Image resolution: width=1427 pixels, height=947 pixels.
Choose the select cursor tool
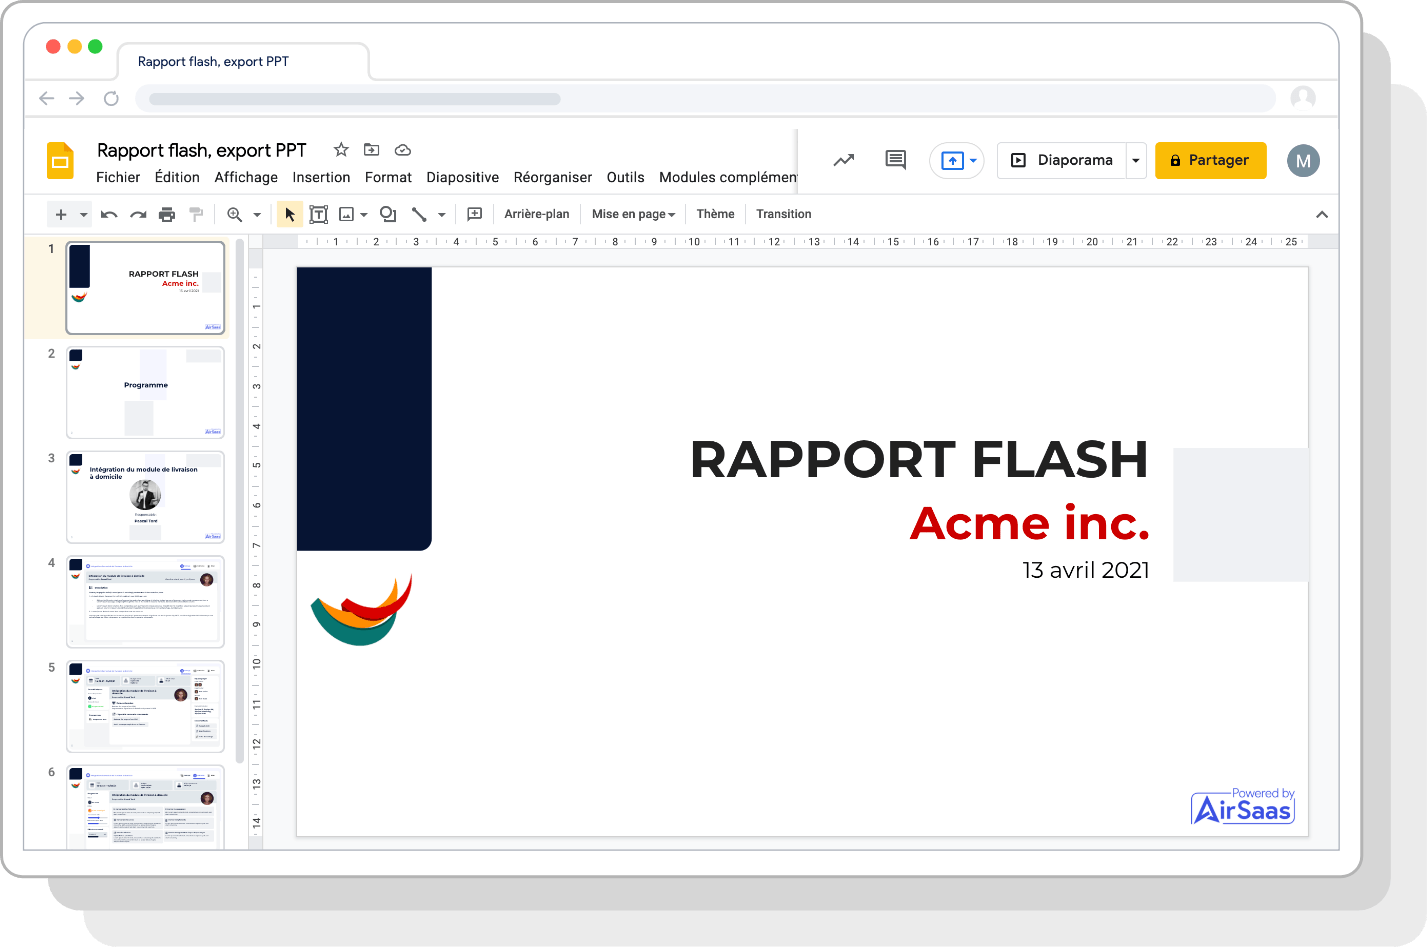pos(290,214)
